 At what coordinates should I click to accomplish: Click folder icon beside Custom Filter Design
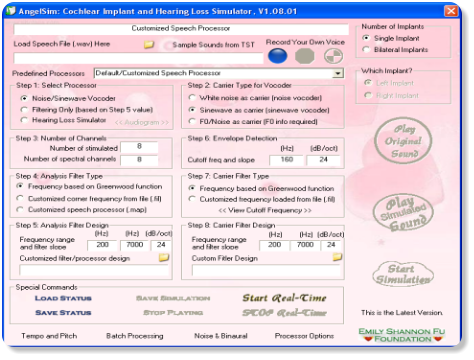point(337,257)
